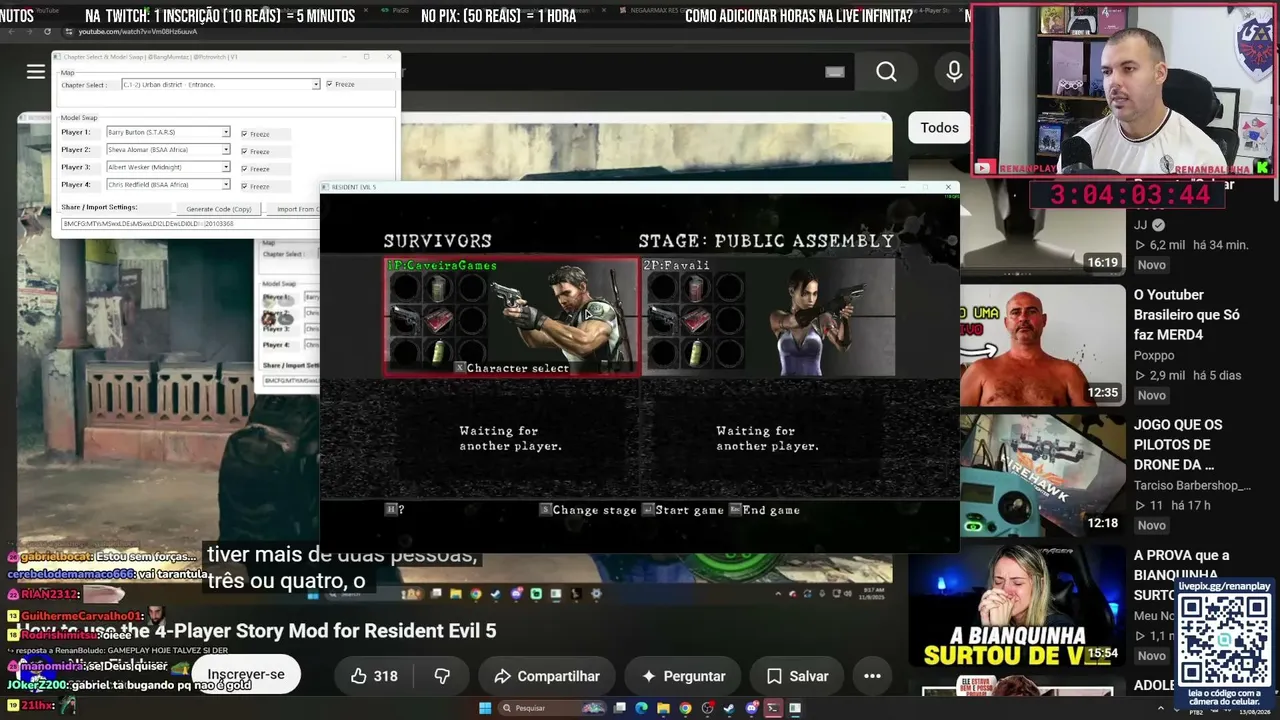Open 'JOGO QUE OS PILOTOS DE DRONE' title

(1178, 445)
